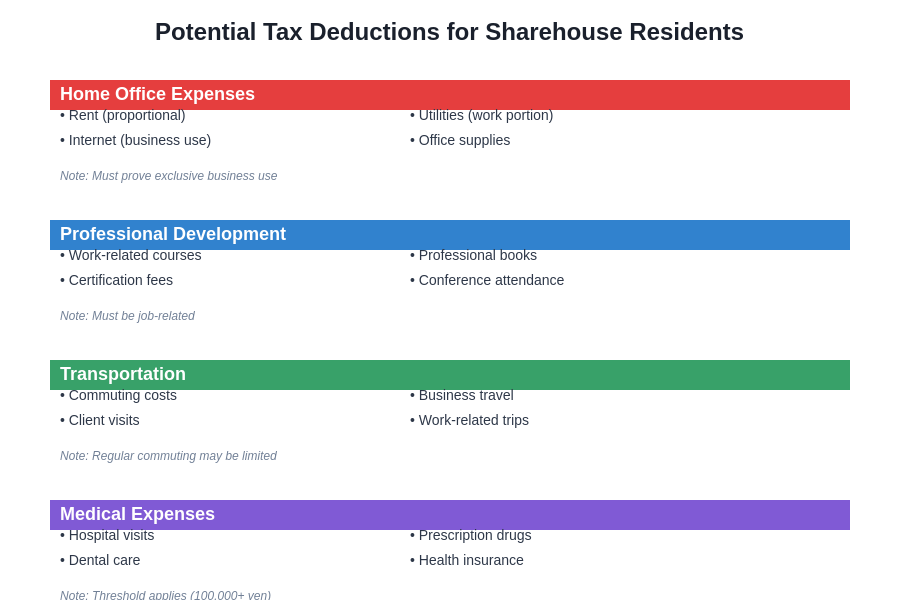
Task: Select the Prescription drugs item
Action: point(470,535)
